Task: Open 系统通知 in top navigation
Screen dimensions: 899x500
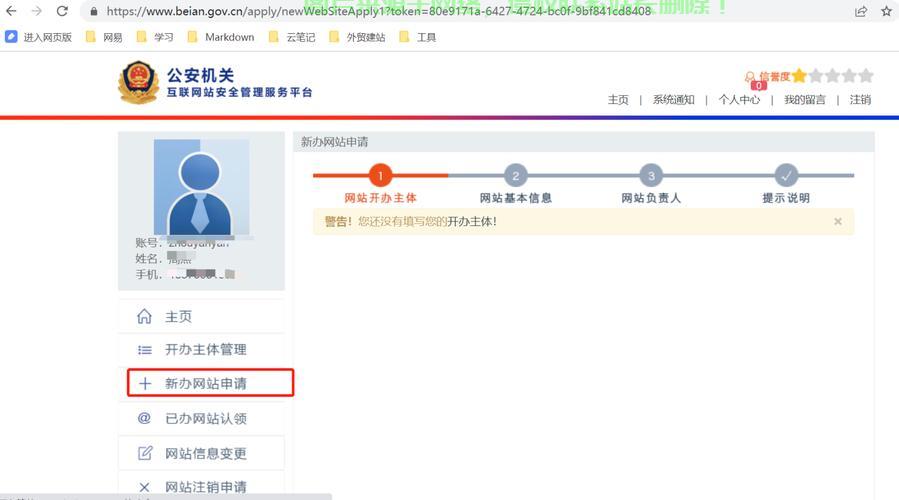Action: pos(674,100)
